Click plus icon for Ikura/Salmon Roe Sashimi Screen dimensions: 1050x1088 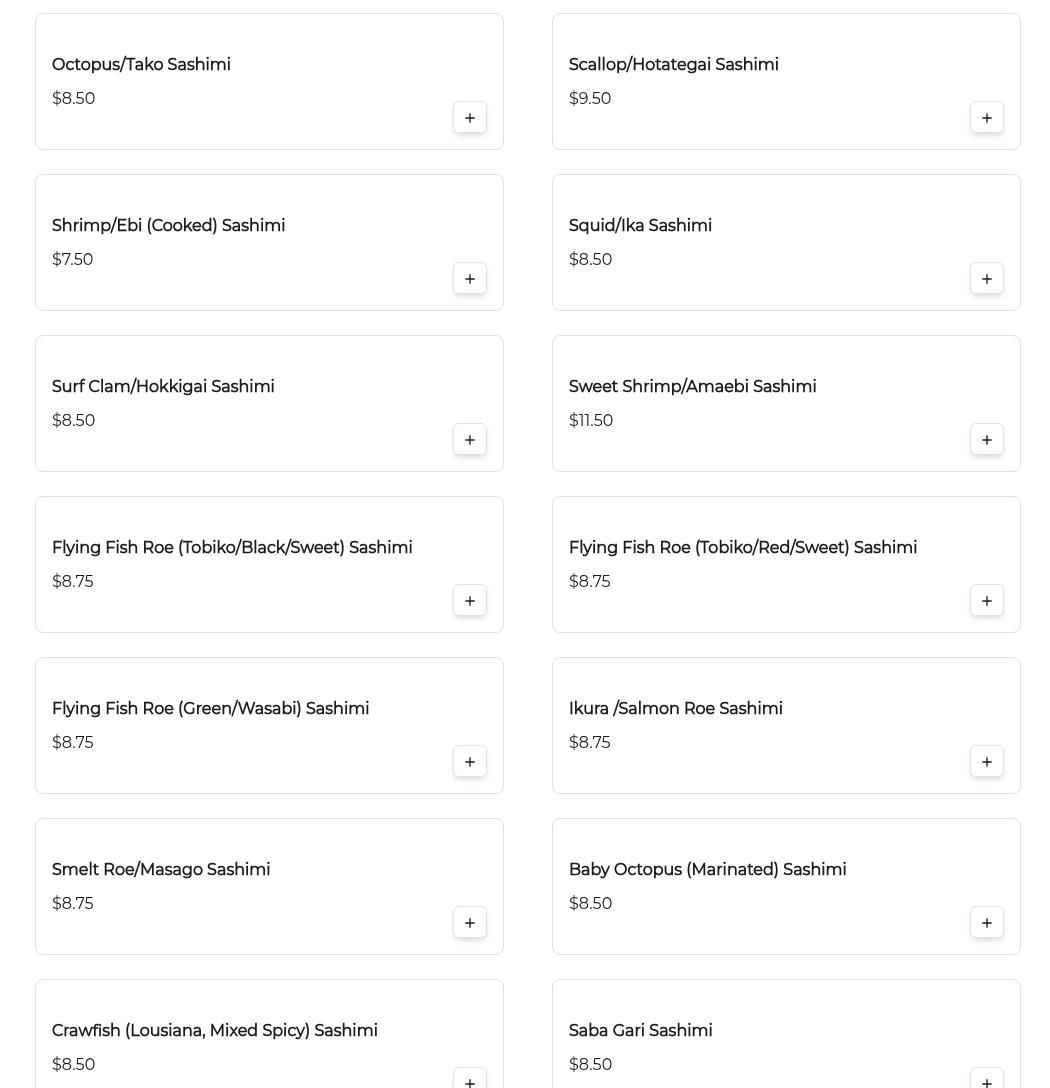(987, 762)
